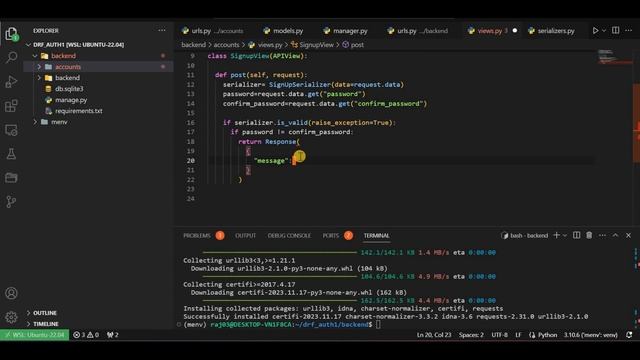Change end of line sequence LF
640x360 pixels.
(x=518, y=335)
